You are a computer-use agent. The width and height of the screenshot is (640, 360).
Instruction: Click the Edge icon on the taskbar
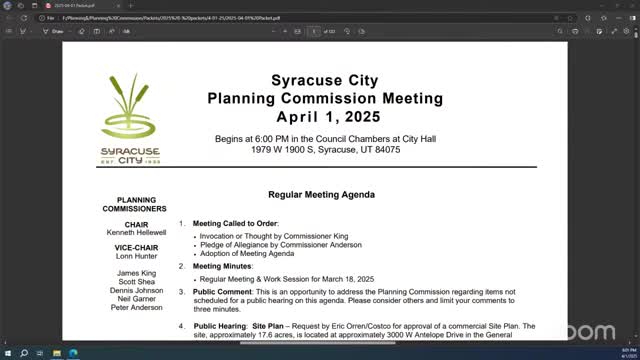point(73,353)
